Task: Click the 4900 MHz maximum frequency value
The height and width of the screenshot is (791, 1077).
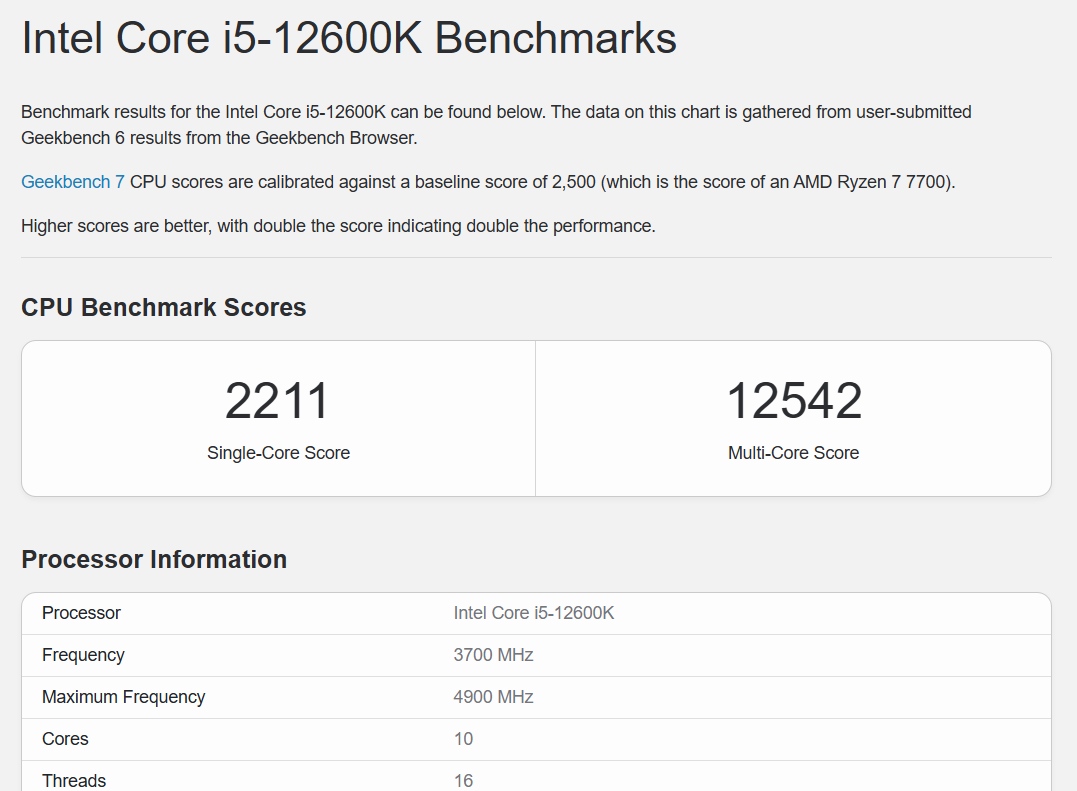Action: [493, 697]
